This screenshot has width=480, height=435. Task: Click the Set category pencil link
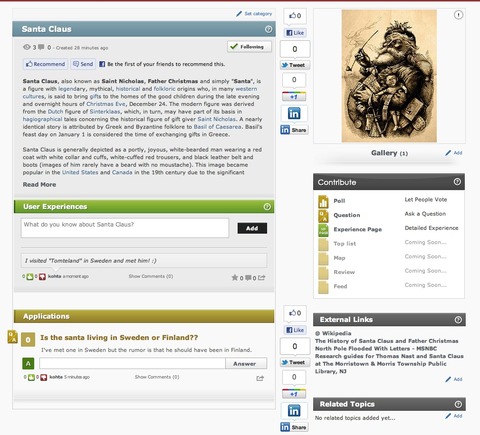pos(254,14)
